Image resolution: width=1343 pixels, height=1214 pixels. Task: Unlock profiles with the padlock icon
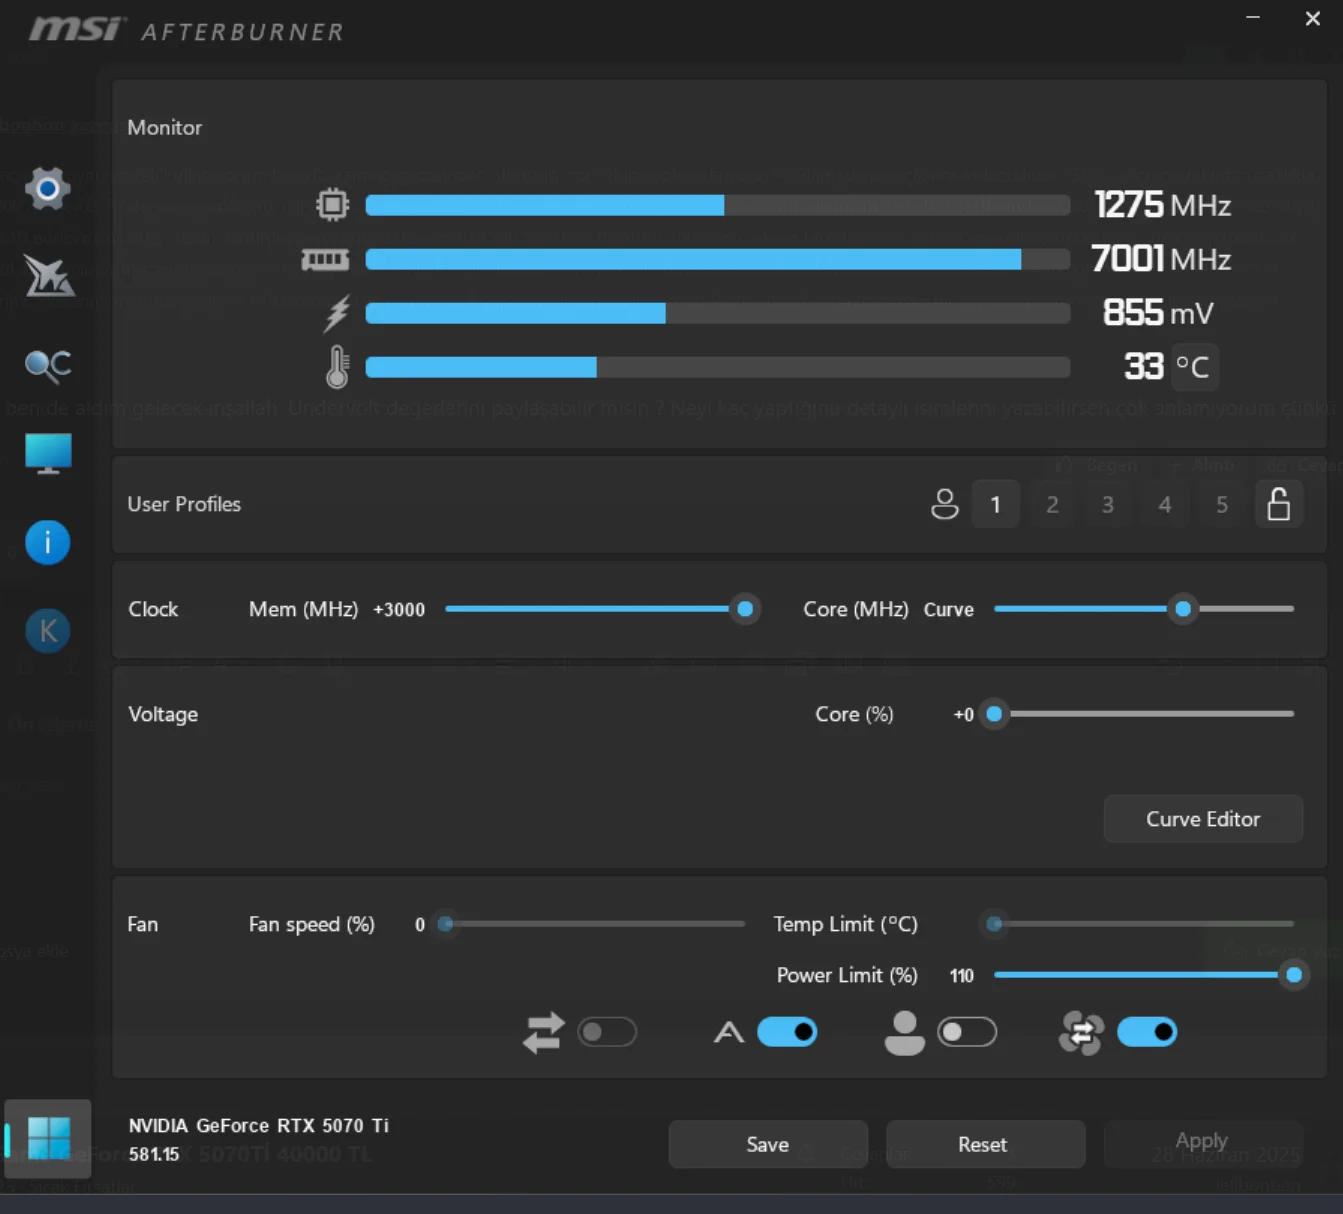(1278, 504)
